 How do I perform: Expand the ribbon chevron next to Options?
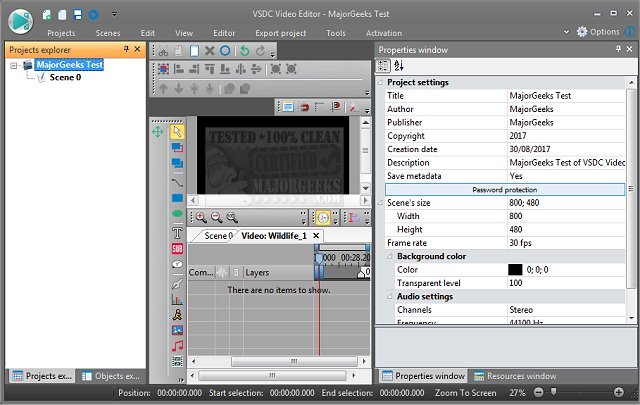(567, 32)
